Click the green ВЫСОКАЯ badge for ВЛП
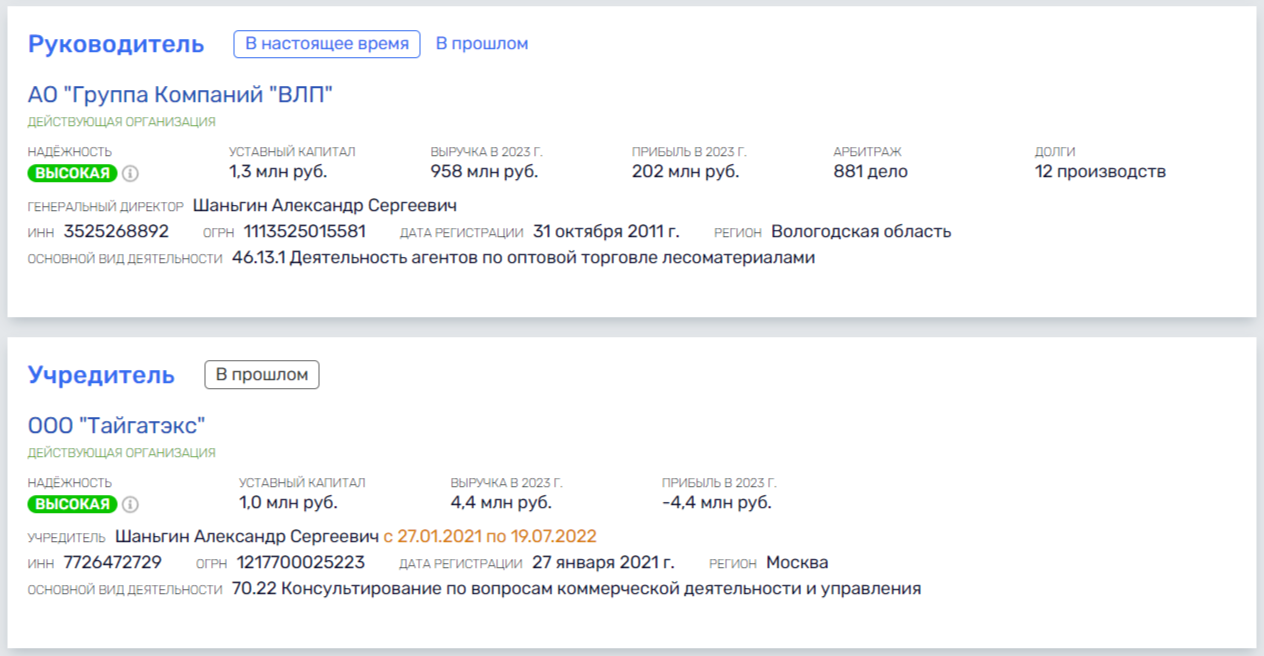 [x=72, y=173]
